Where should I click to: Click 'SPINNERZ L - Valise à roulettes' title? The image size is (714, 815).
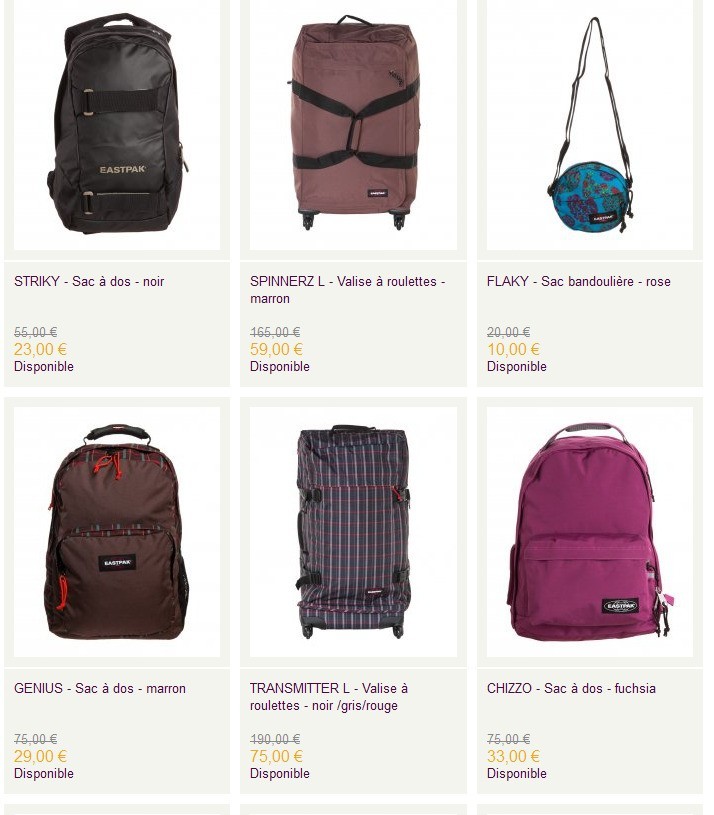tap(347, 290)
